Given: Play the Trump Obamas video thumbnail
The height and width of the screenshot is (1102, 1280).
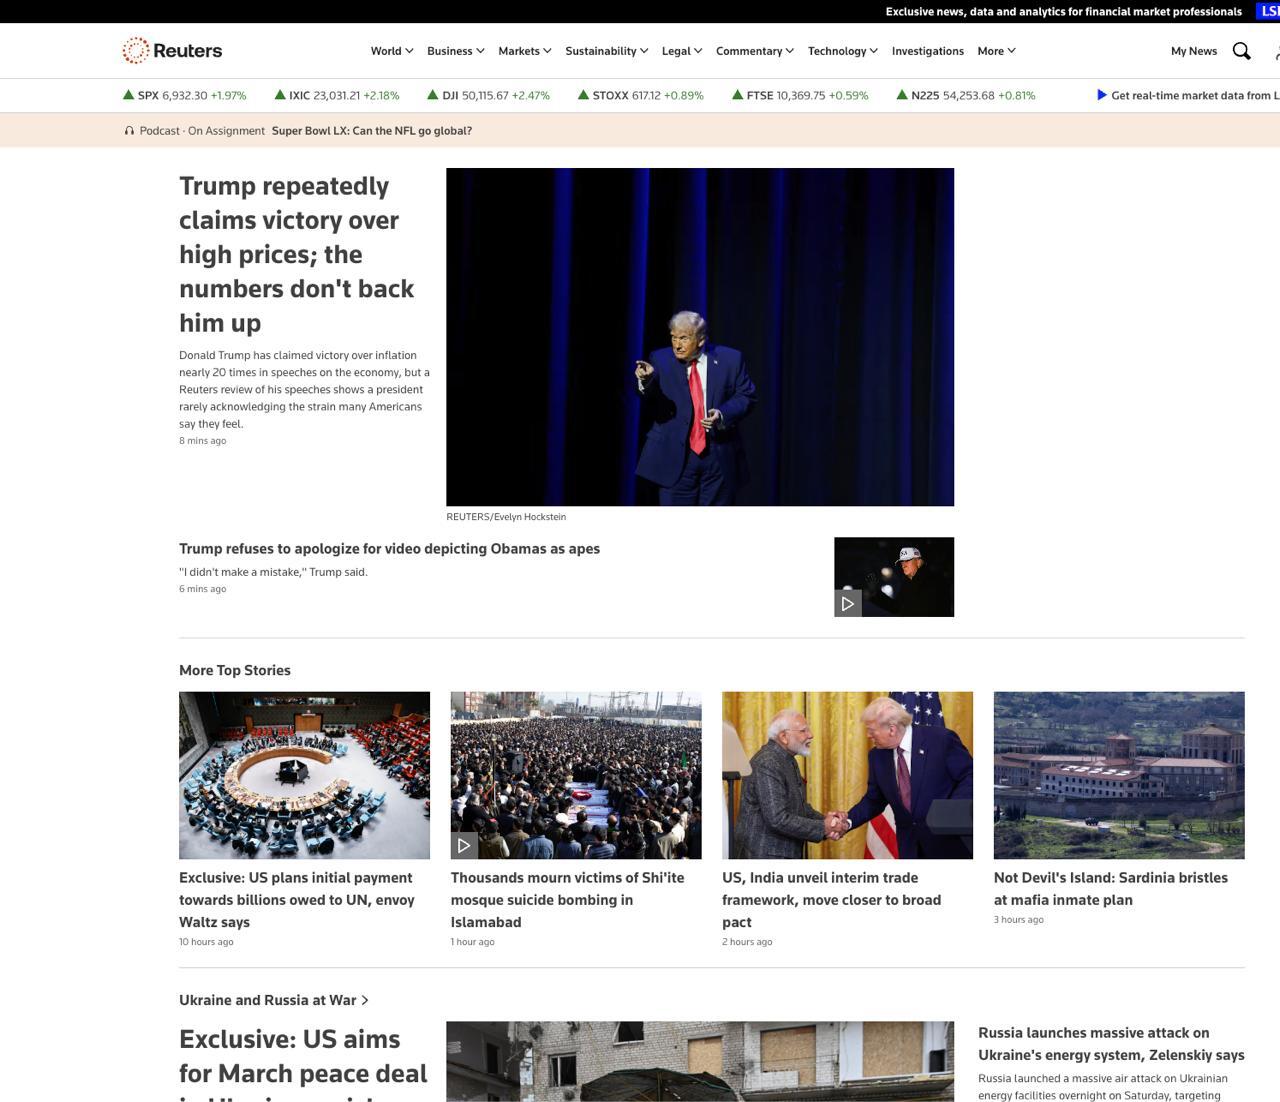Looking at the screenshot, I should [x=848, y=603].
